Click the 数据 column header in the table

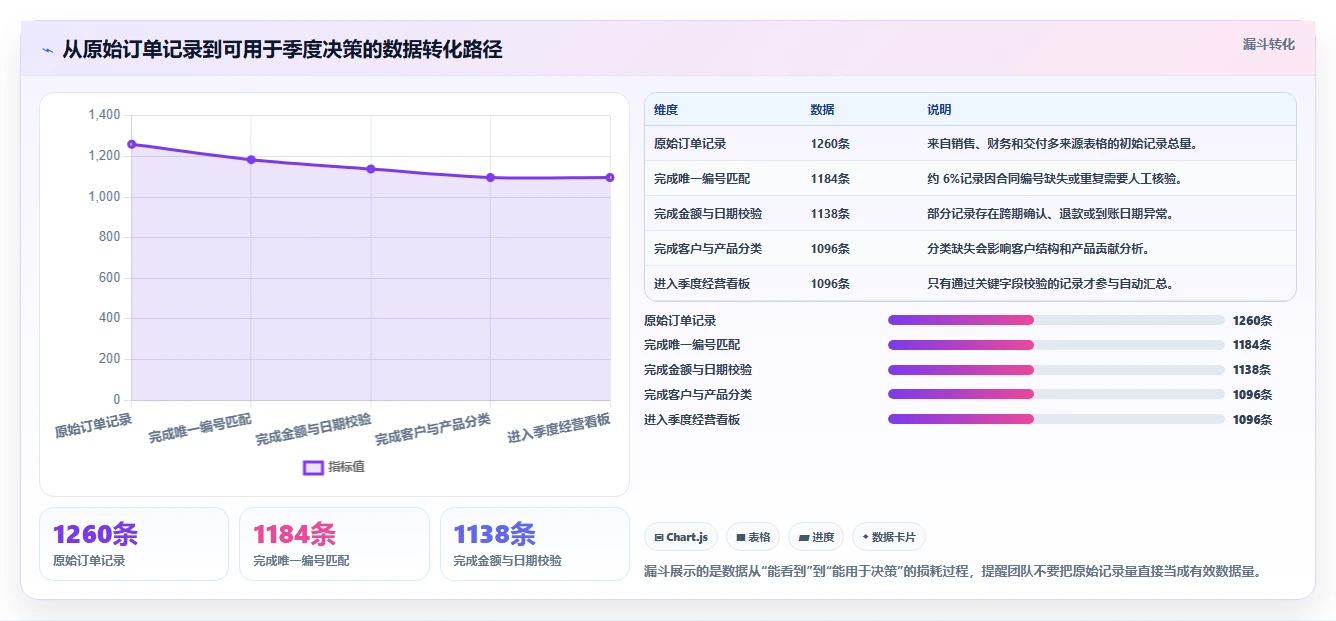click(x=822, y=110)
